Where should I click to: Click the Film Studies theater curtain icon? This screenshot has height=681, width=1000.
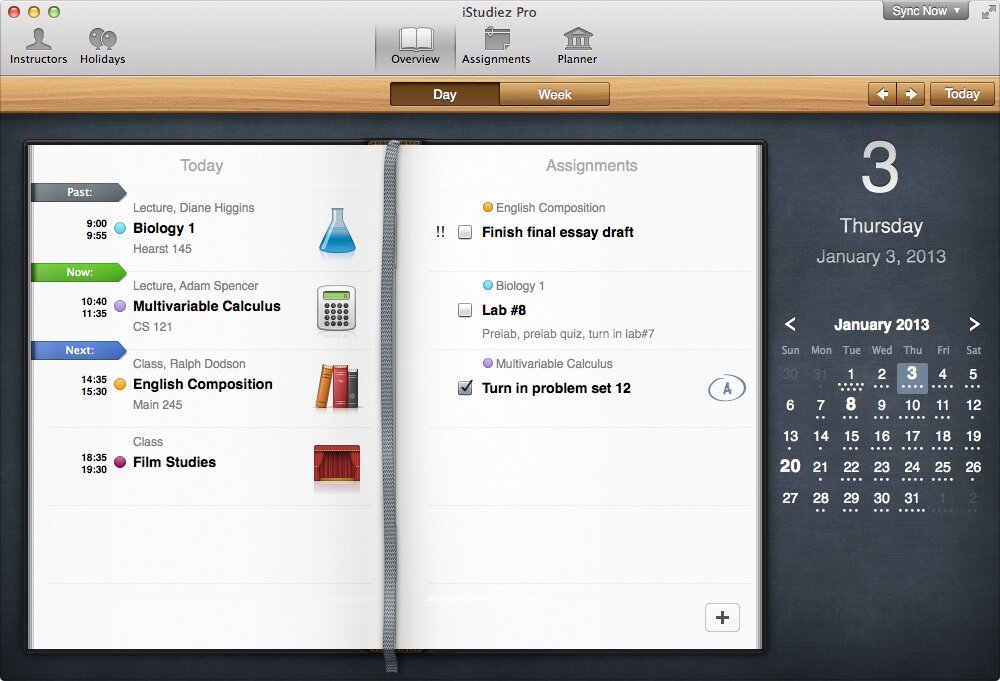point(337,463)
